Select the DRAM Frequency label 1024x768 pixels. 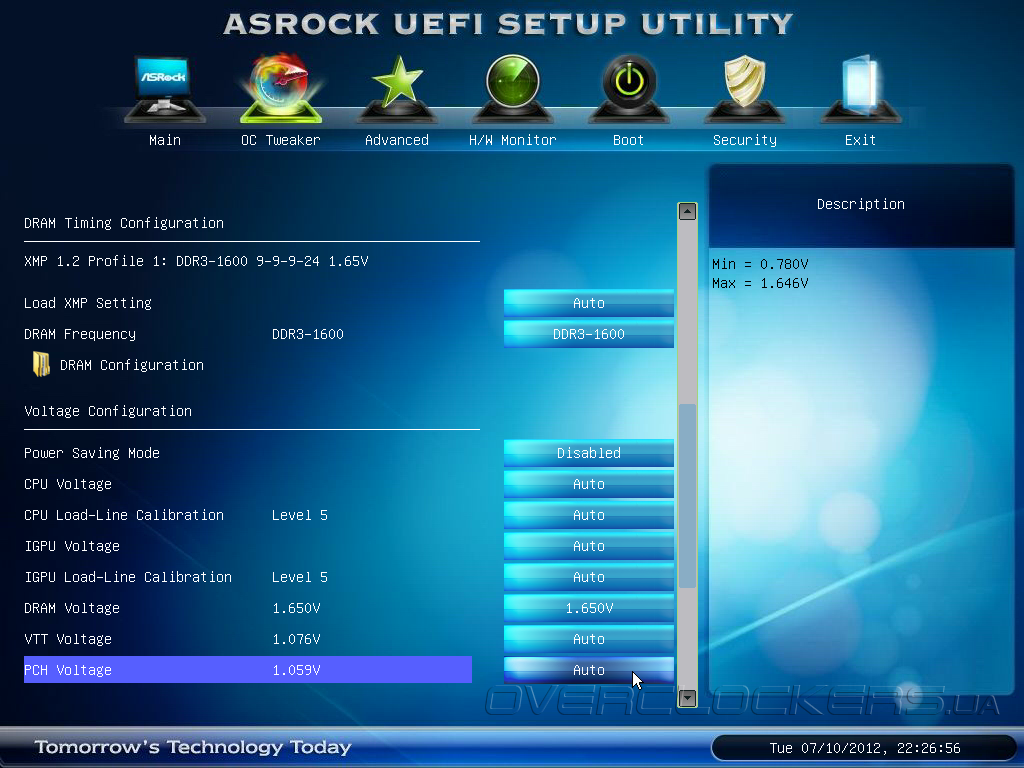pyautogui.click(x=80, y=334)
